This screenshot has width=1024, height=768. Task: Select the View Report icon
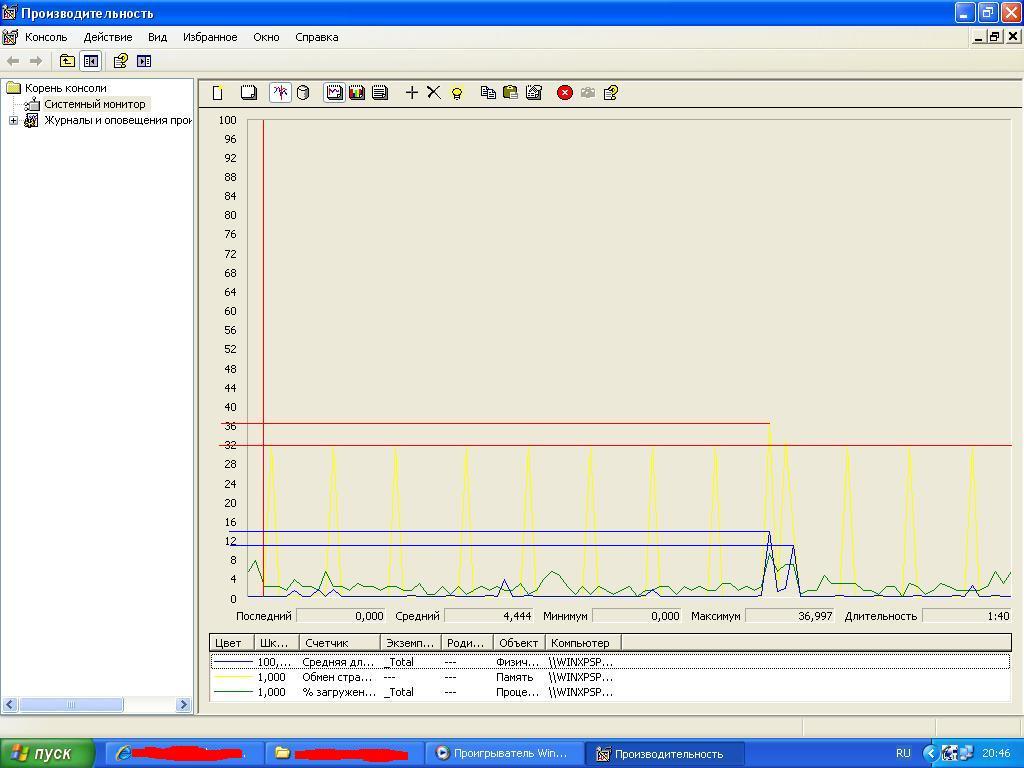(x=380, y=92)
